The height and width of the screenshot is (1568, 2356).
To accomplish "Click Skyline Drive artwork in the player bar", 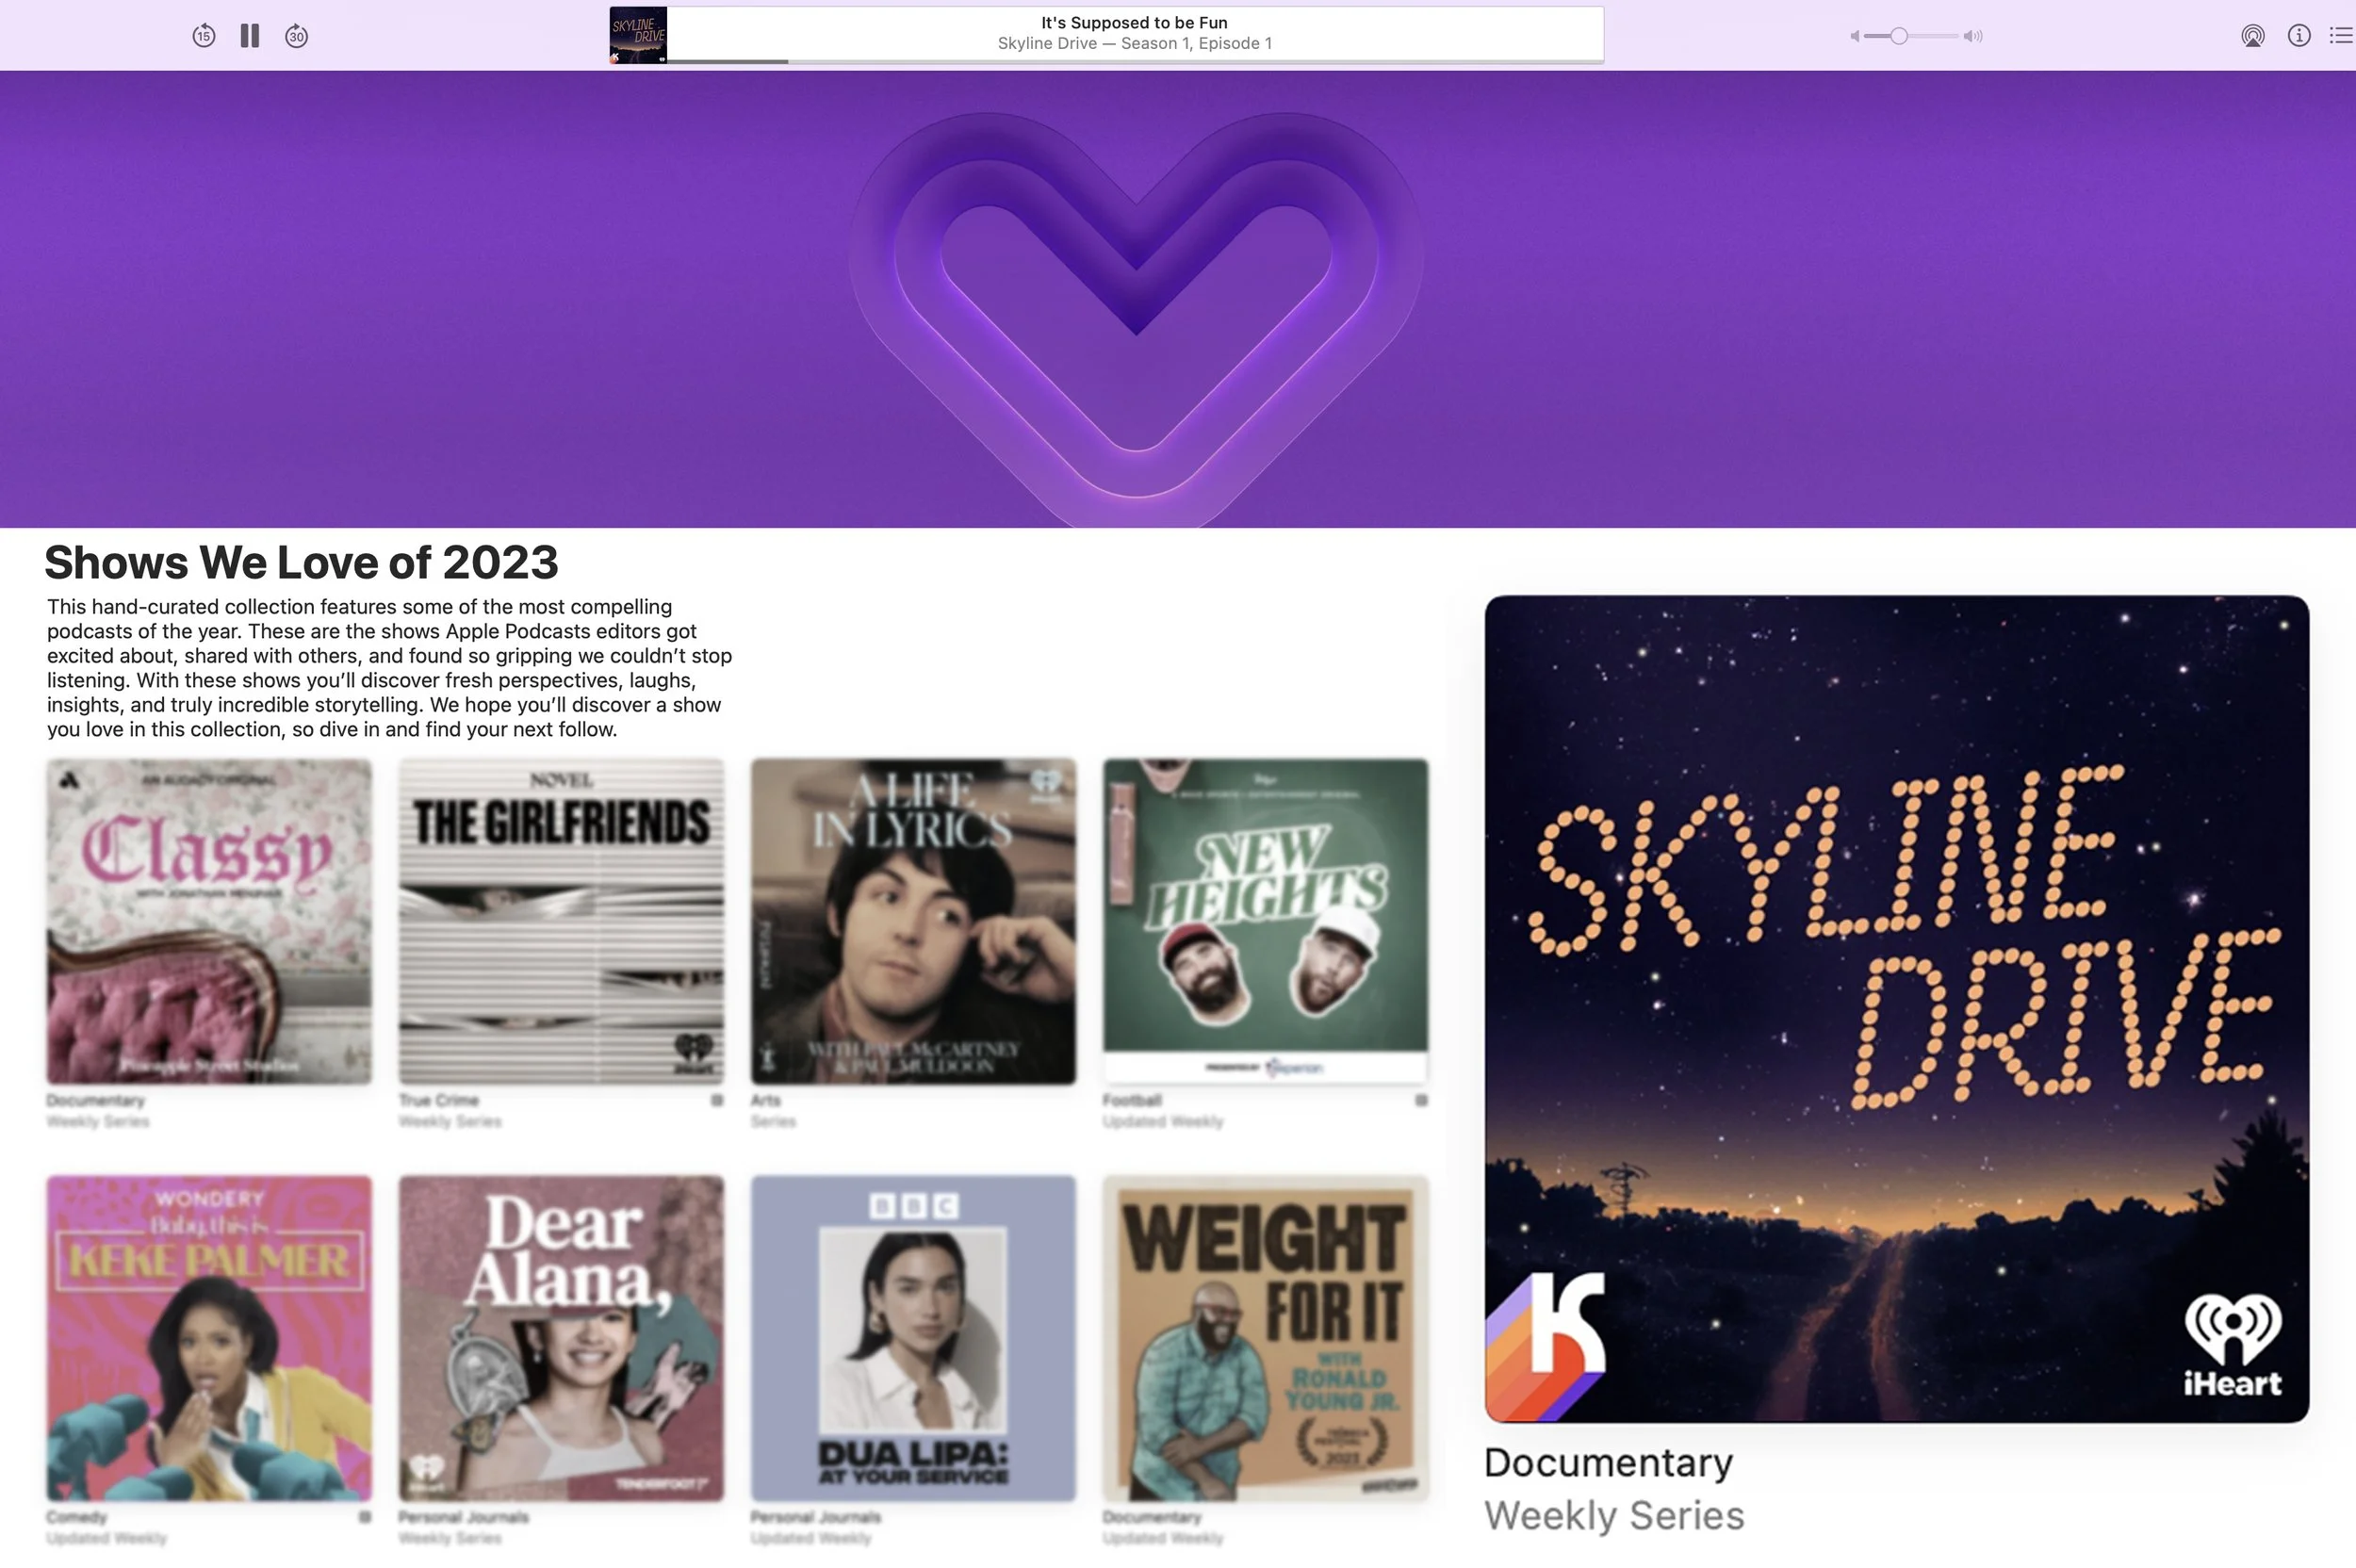I will 638,35.
